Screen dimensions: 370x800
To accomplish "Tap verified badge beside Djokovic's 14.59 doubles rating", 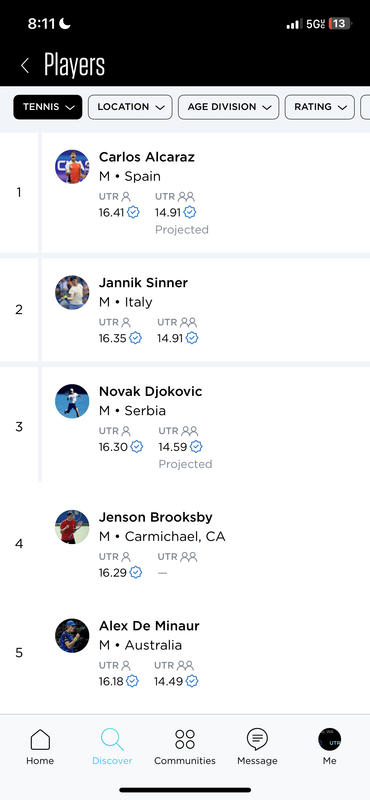I will [x=196, y=447].
